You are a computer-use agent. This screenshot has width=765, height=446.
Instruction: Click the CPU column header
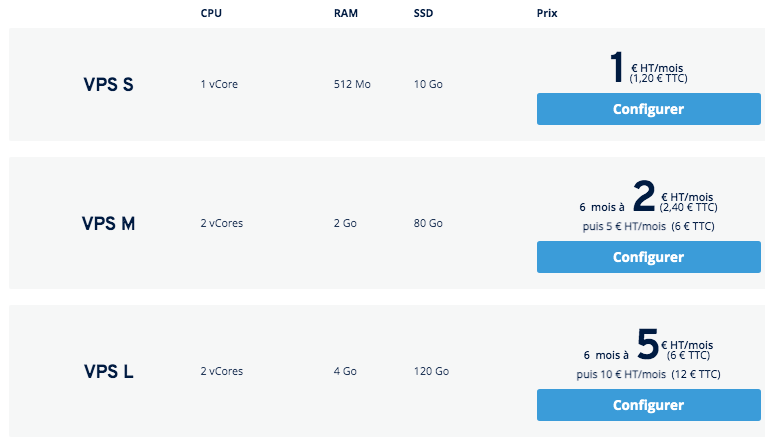pos(211,13)
